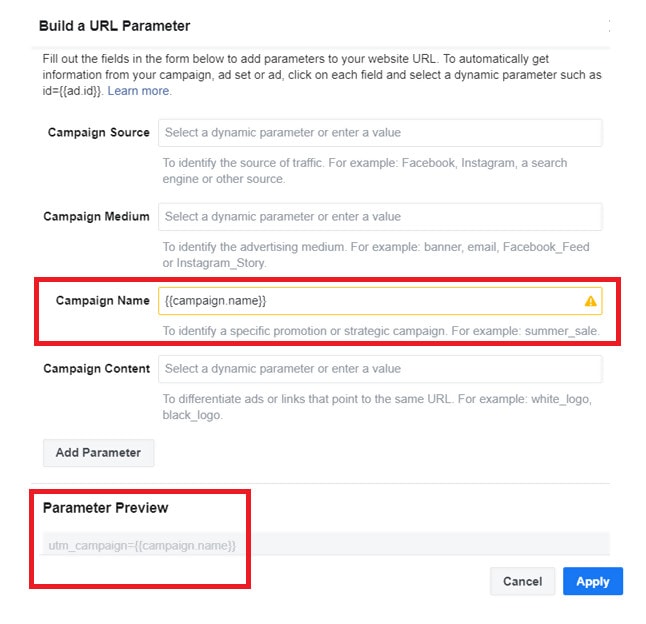Click the Campaign Name field containing {{campaign.name}}
This screenshot has height=624, width=646.
(x=370, y=301)
